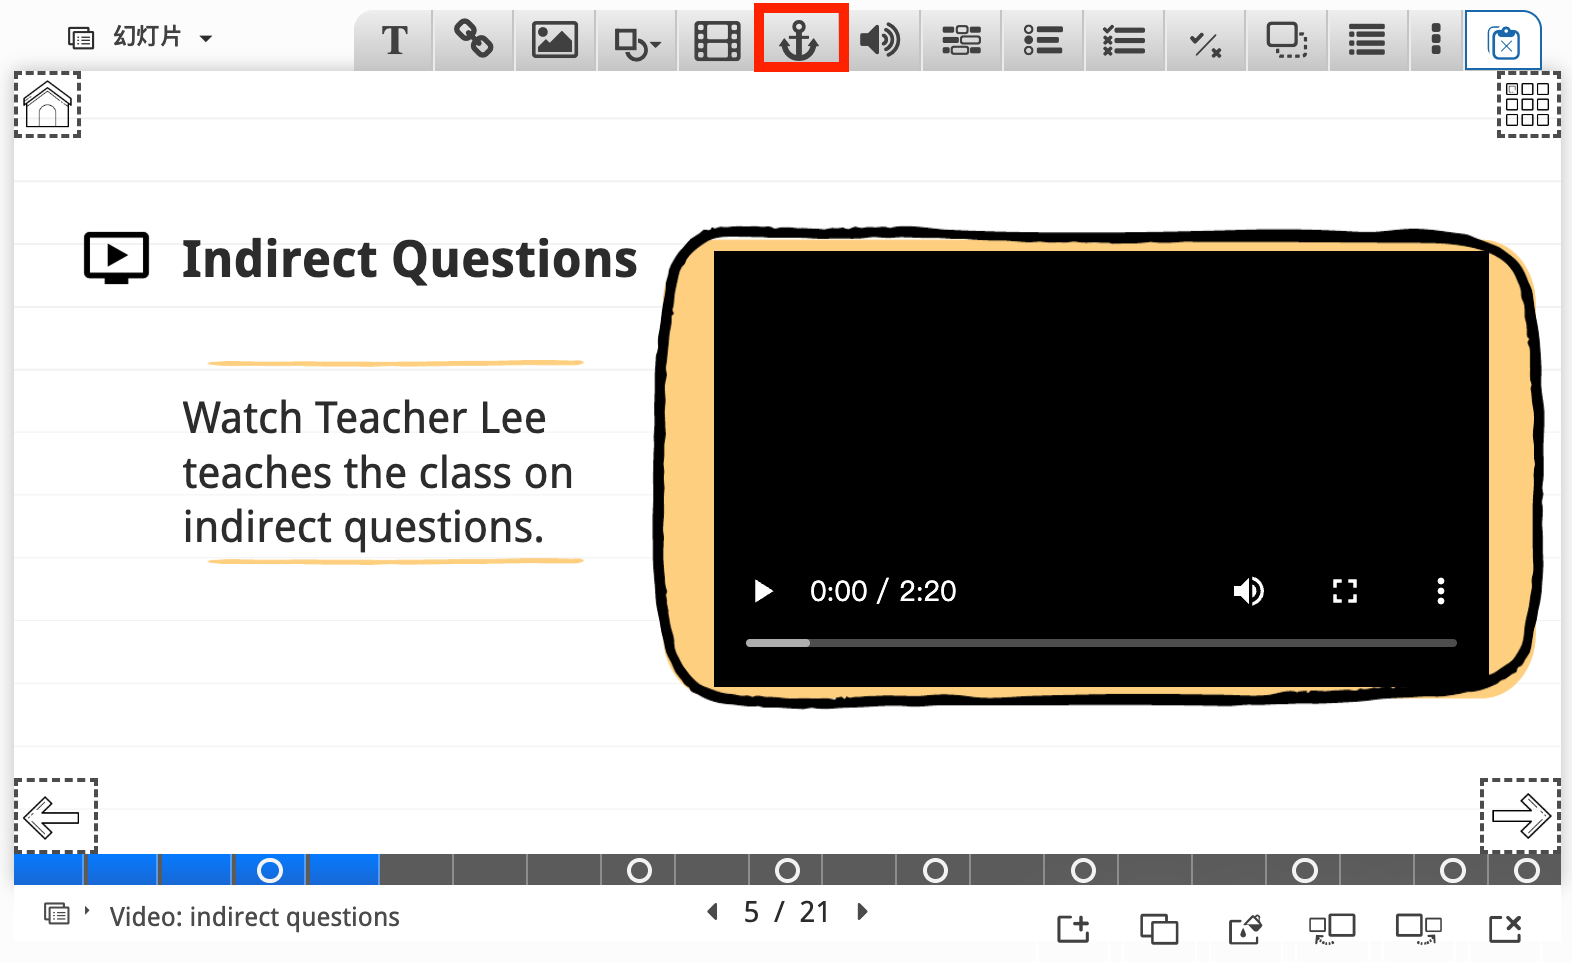Image resolution: width=1572 pixels, height=962 pixels.
Task: Click the anchor Go-to-slide tool
Action: click(x=800, y=40)
